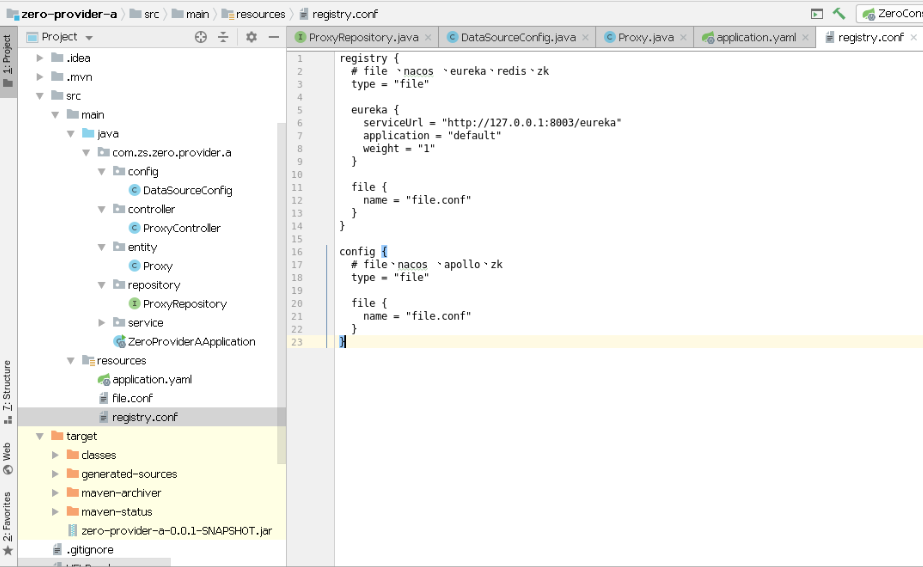The width and height of the screenshot is (923, 567).
Task: Open the Structure tool window sidebar tab
Action: point(8,392)
